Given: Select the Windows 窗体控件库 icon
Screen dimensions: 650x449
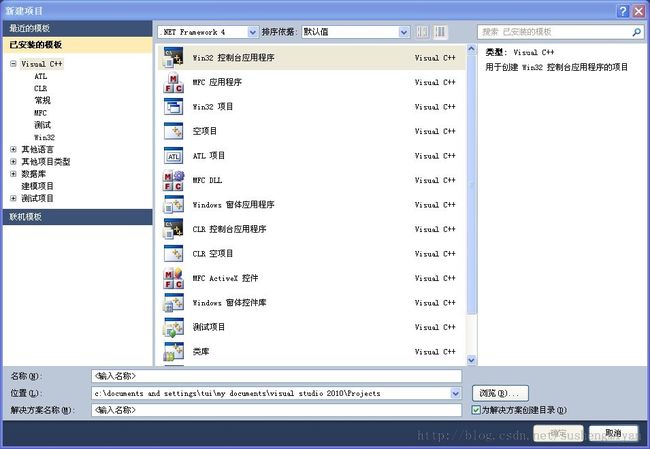Looking at the screenshot, I should point(173,302).
